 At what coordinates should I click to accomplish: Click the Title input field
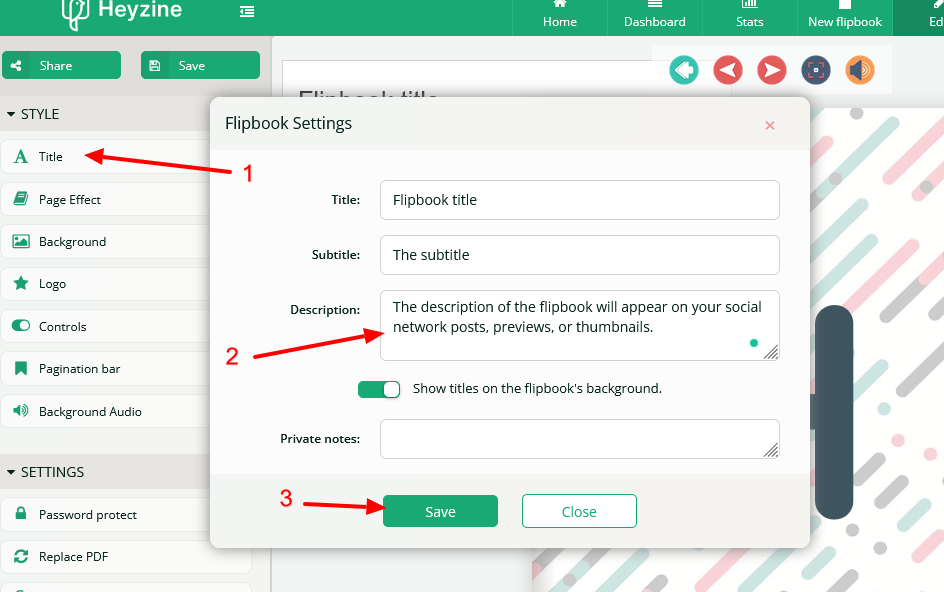pos(580,200)
